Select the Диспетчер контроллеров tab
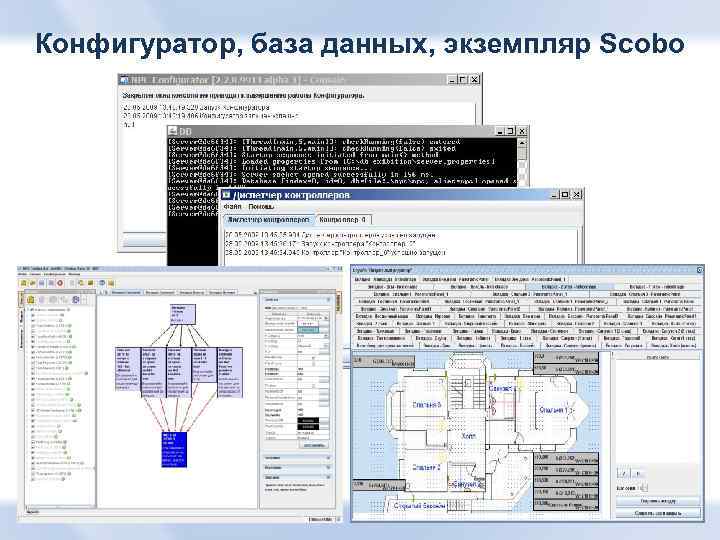This screenshot has width=720, height=540. click(269, 220)
